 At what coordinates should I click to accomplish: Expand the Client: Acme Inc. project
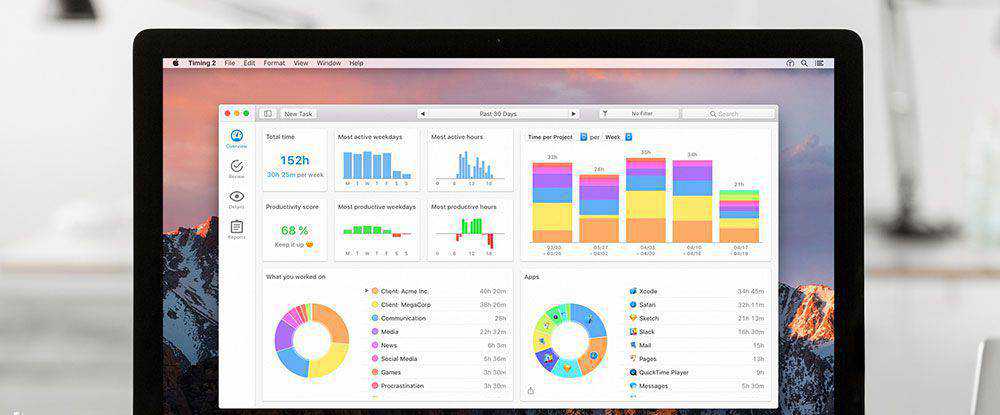(x=366, y=291)
